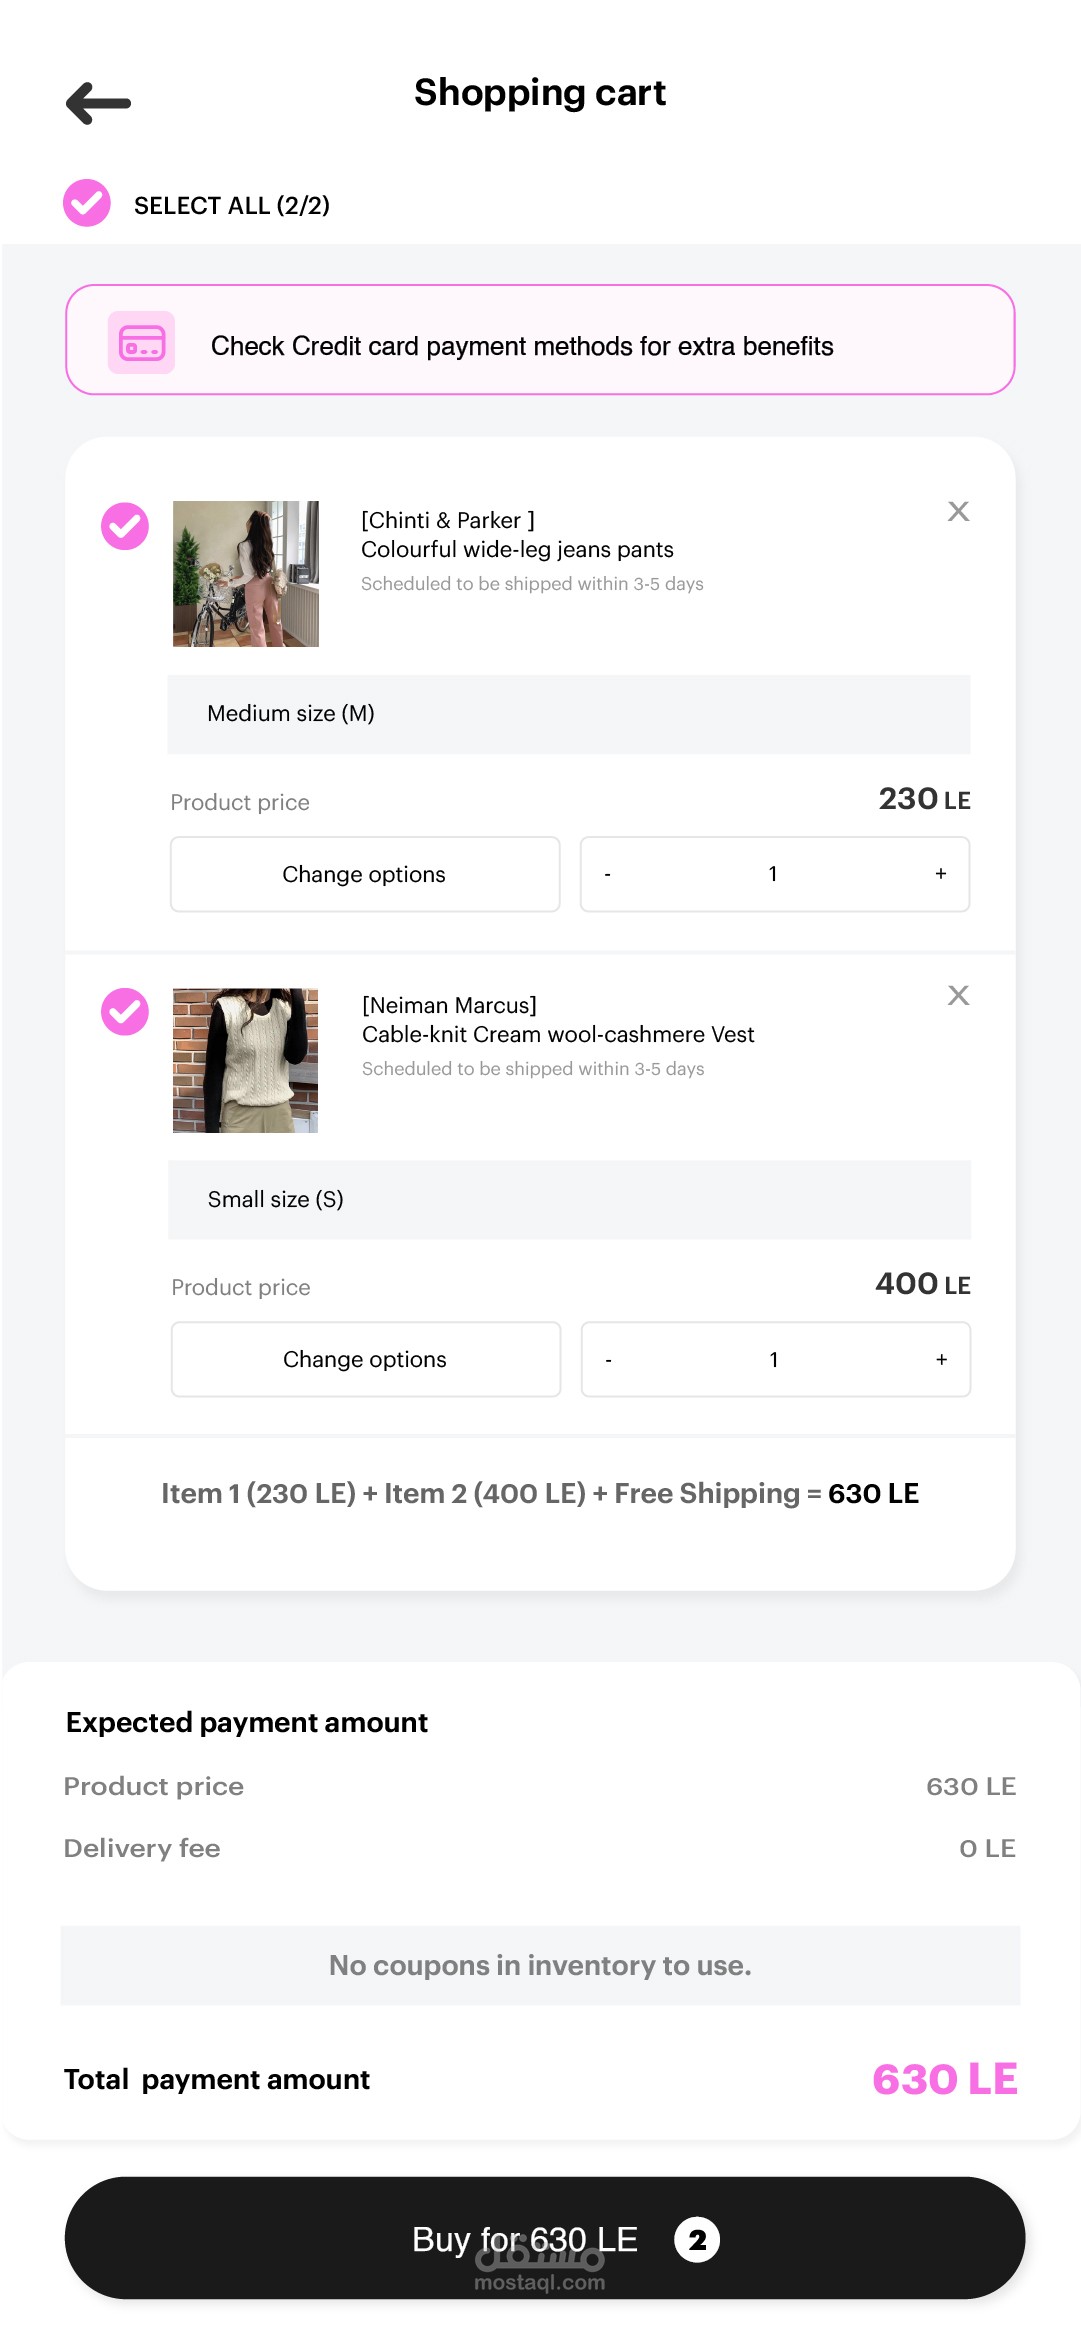Open the Medium size (M) selector
The image size is (1081, 2341).
click(568, 714)
